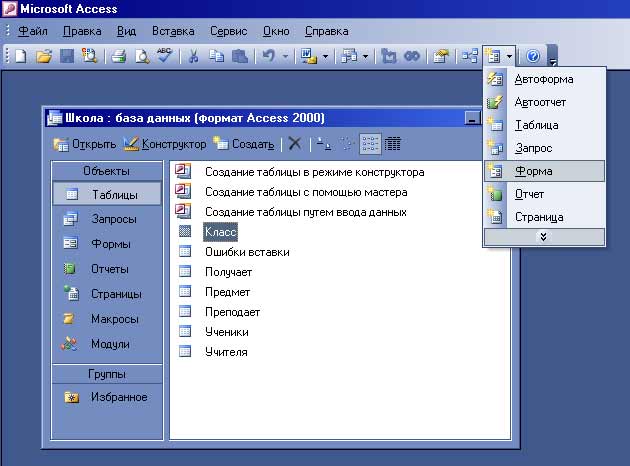Open Print Preview magnifier icon

(x=141, y=56)
